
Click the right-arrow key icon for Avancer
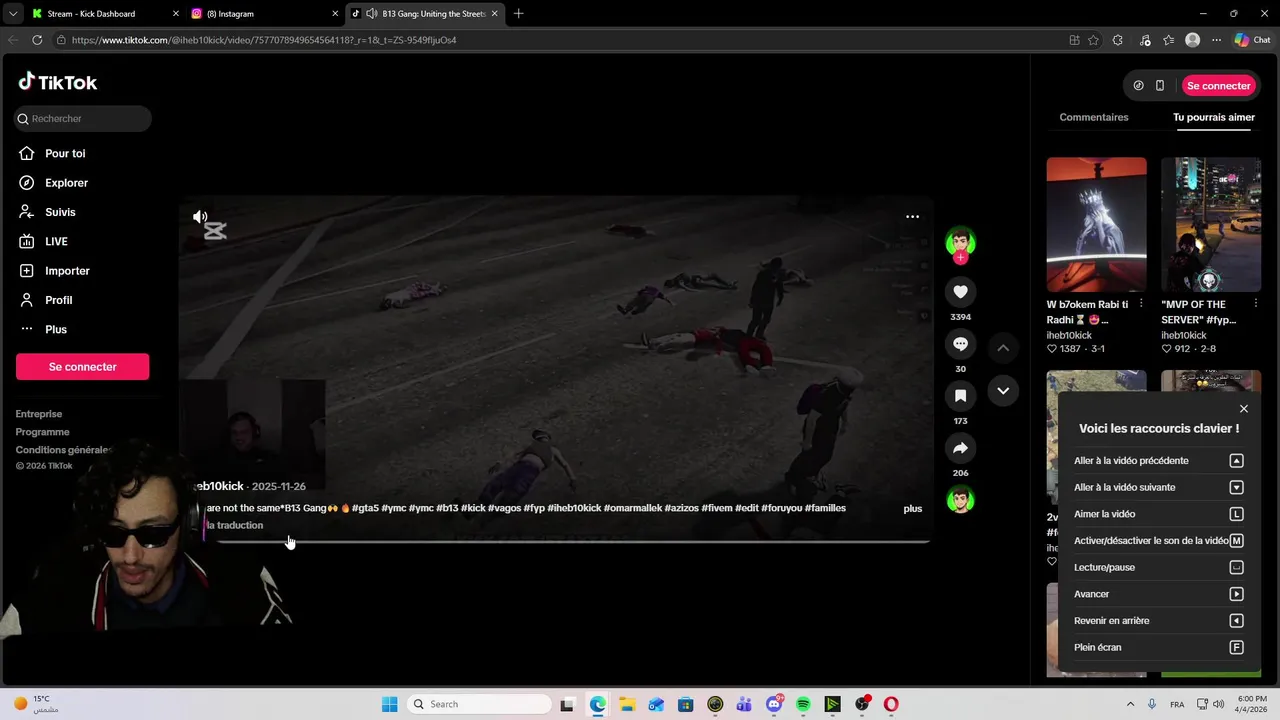[x=1236, y=594]
